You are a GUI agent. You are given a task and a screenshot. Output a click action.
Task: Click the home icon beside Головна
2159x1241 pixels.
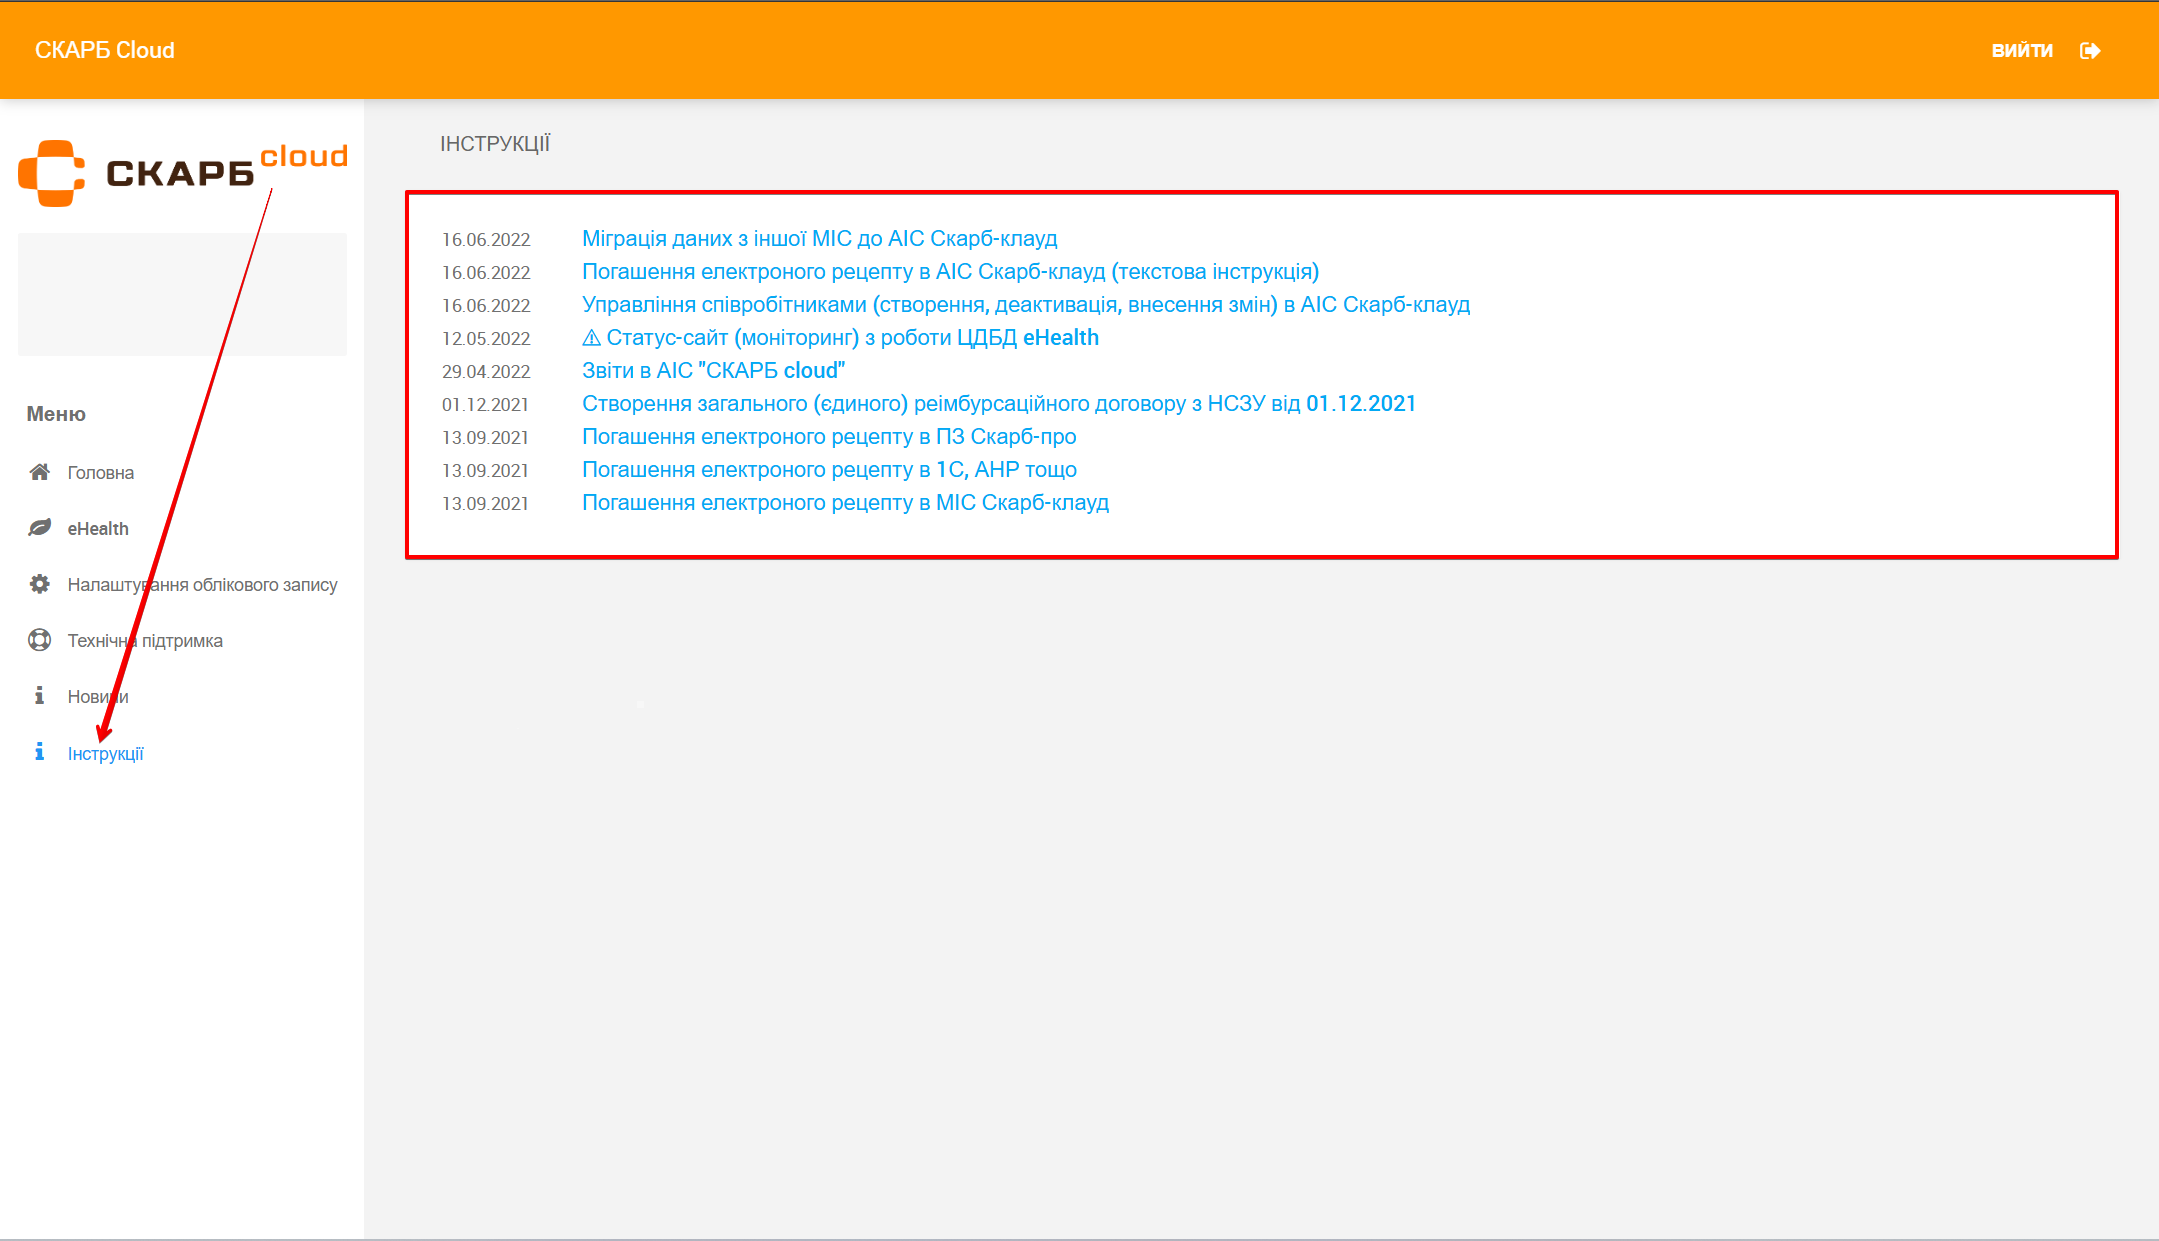coord(39,472)
